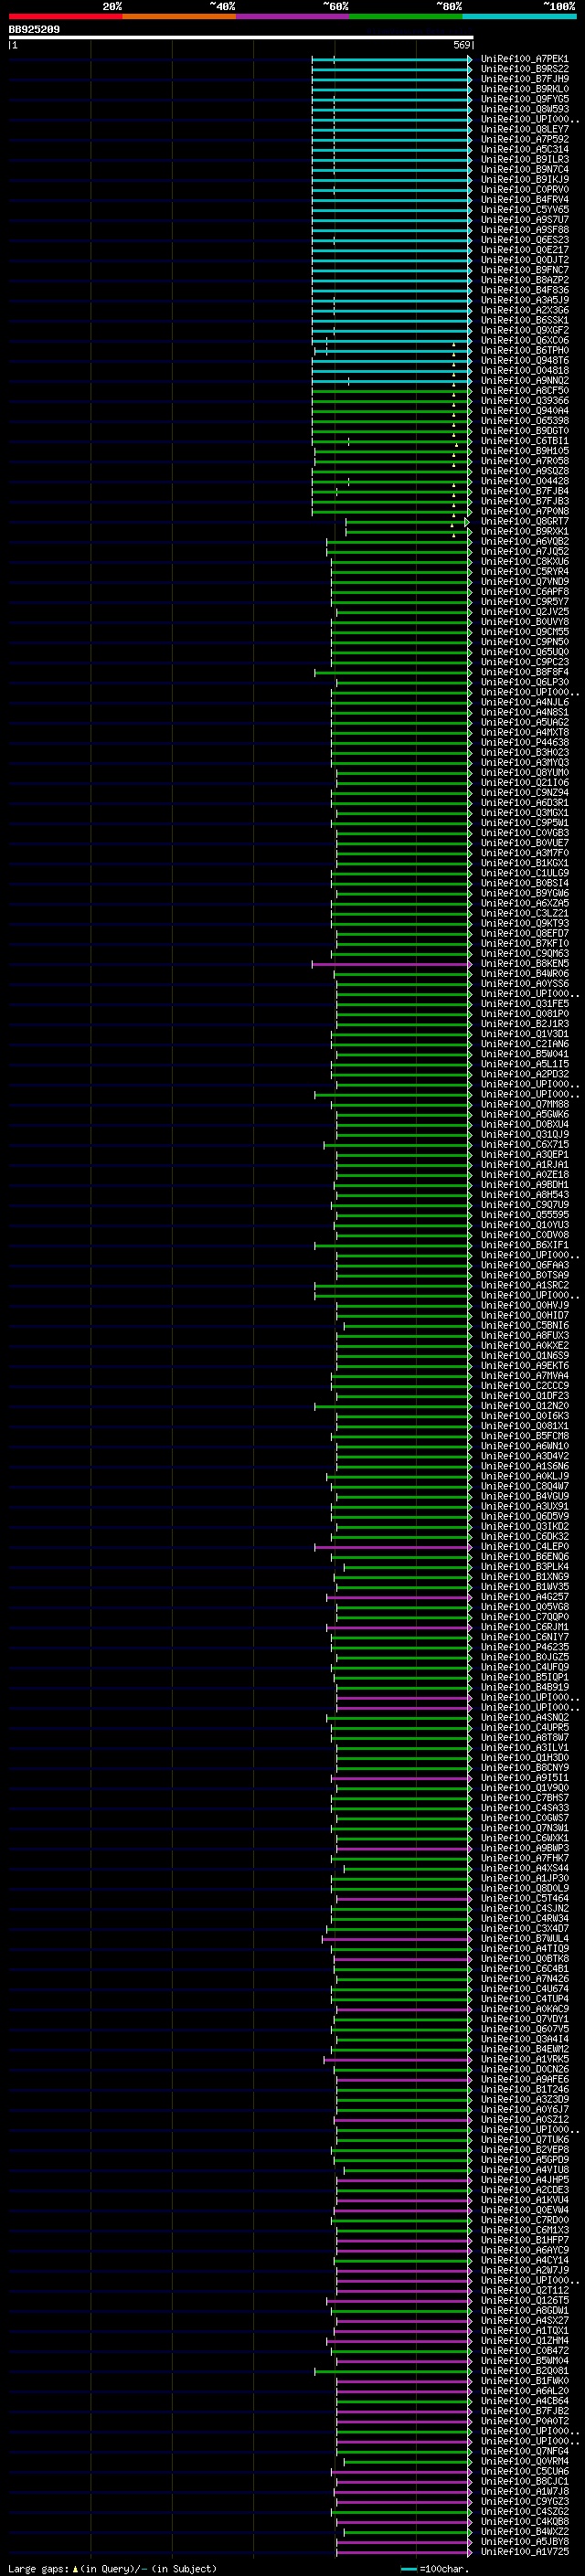
Task: Click the yellow gap marker in UniRef100_B9RXK1 row
Action: 453,534
